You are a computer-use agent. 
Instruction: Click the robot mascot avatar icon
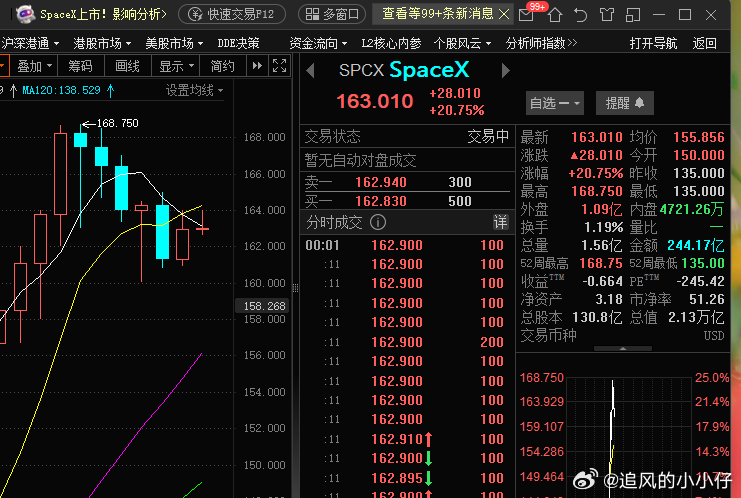point(25,14)
